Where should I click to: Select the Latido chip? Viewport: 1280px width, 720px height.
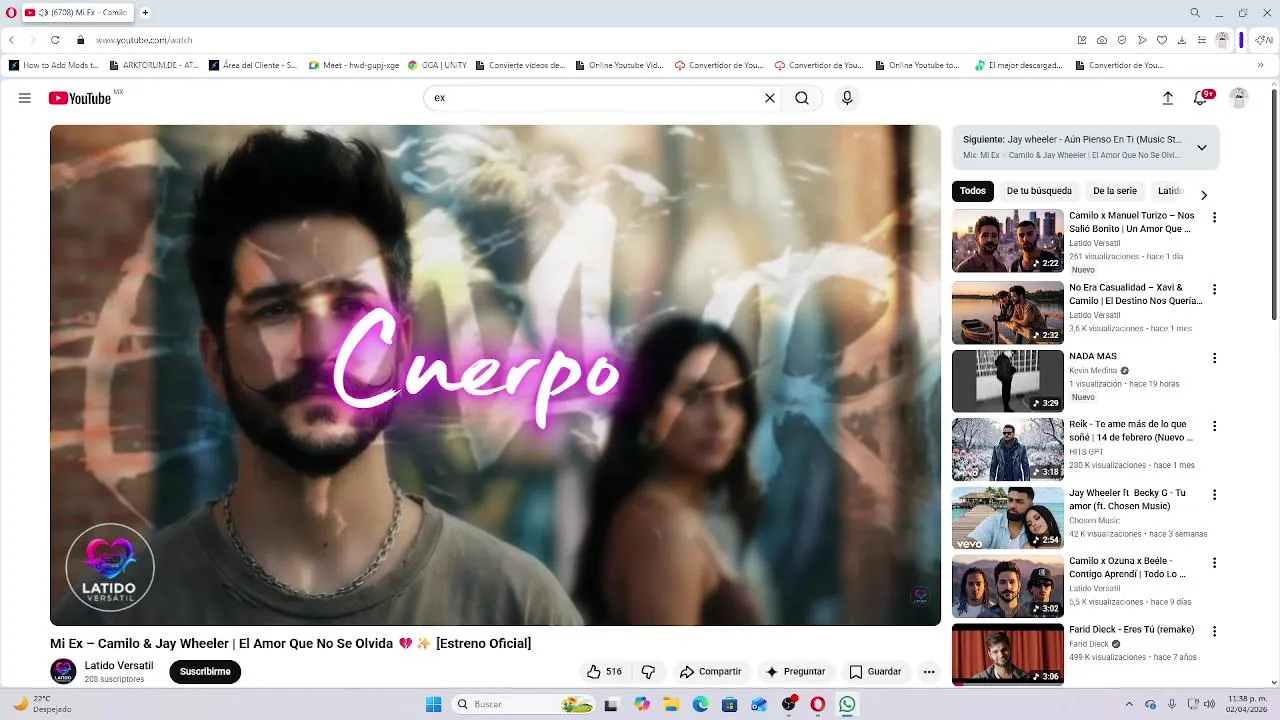point(1170,191)
